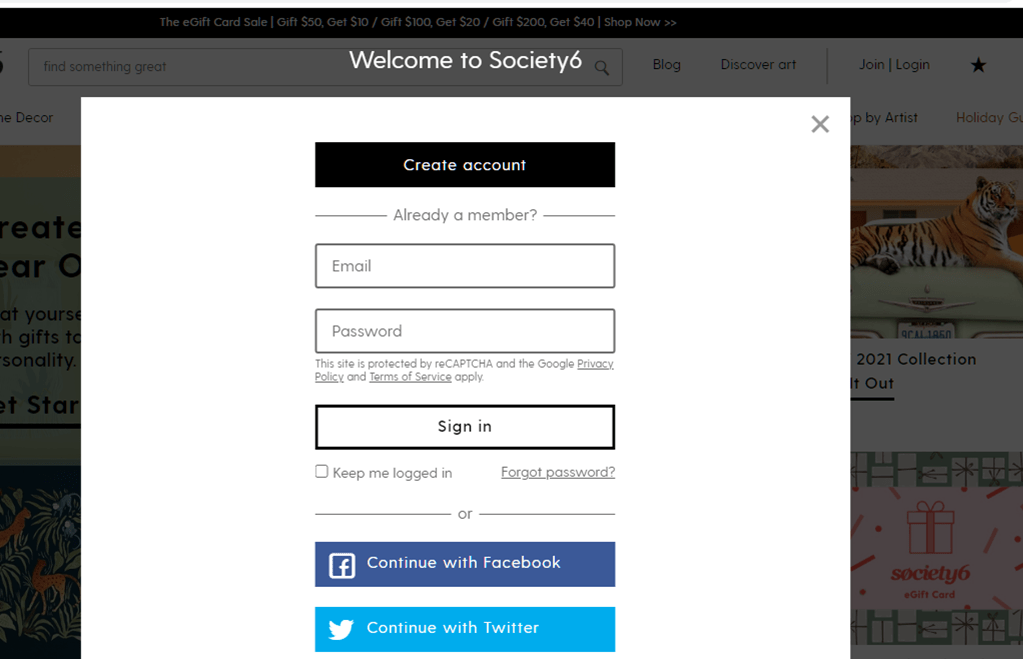Click the star favorites icon in the header
This screenshot has width=1023, height=659.
pyautogui.click(x=978, y=65)
